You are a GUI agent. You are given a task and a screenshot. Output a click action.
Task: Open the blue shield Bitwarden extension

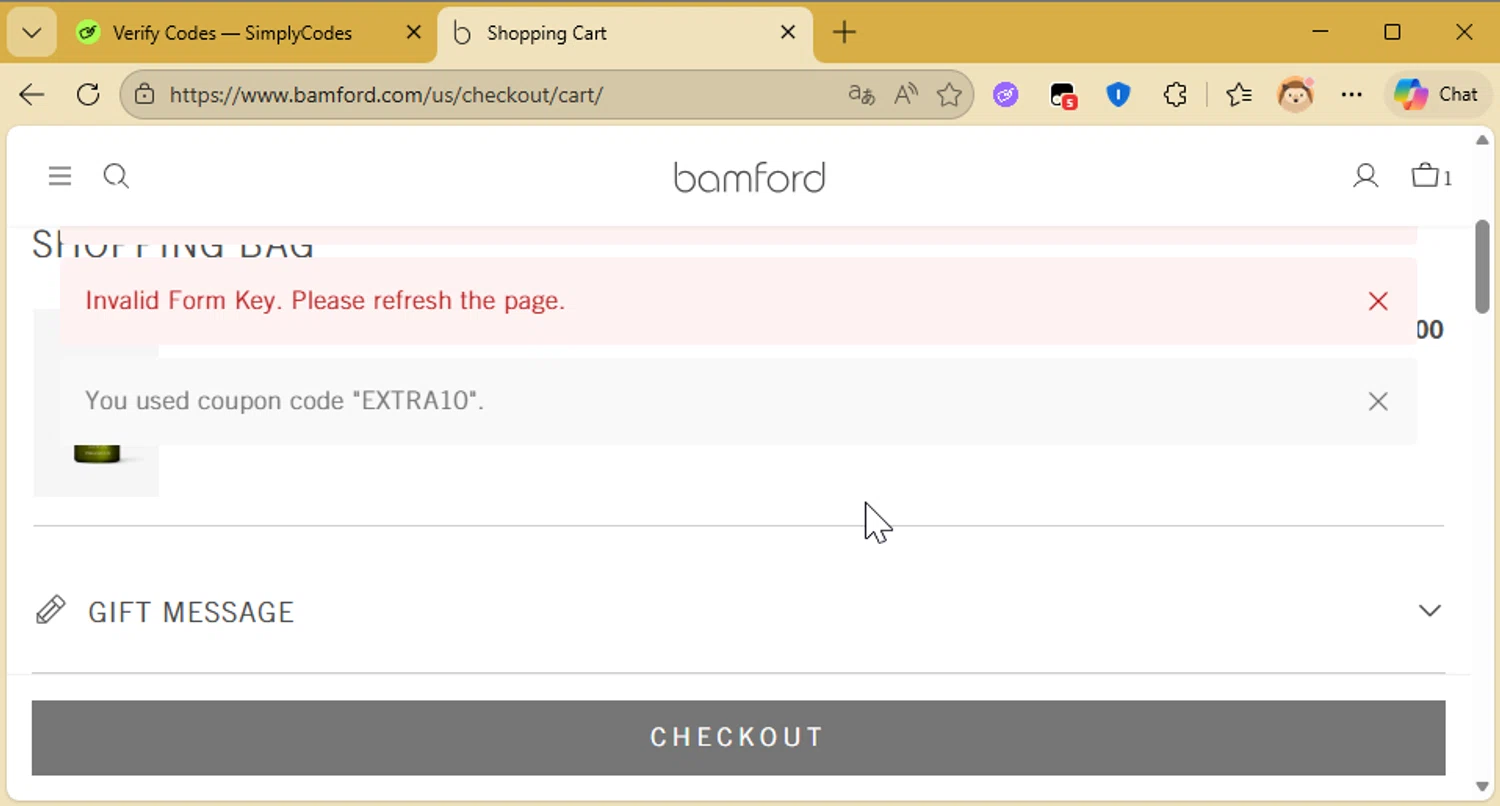[1118, 95]
